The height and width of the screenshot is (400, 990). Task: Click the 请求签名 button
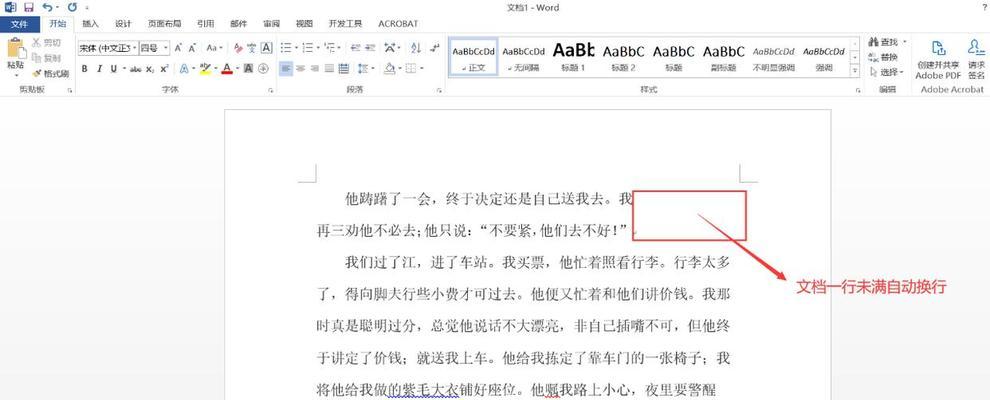(976, 58)
